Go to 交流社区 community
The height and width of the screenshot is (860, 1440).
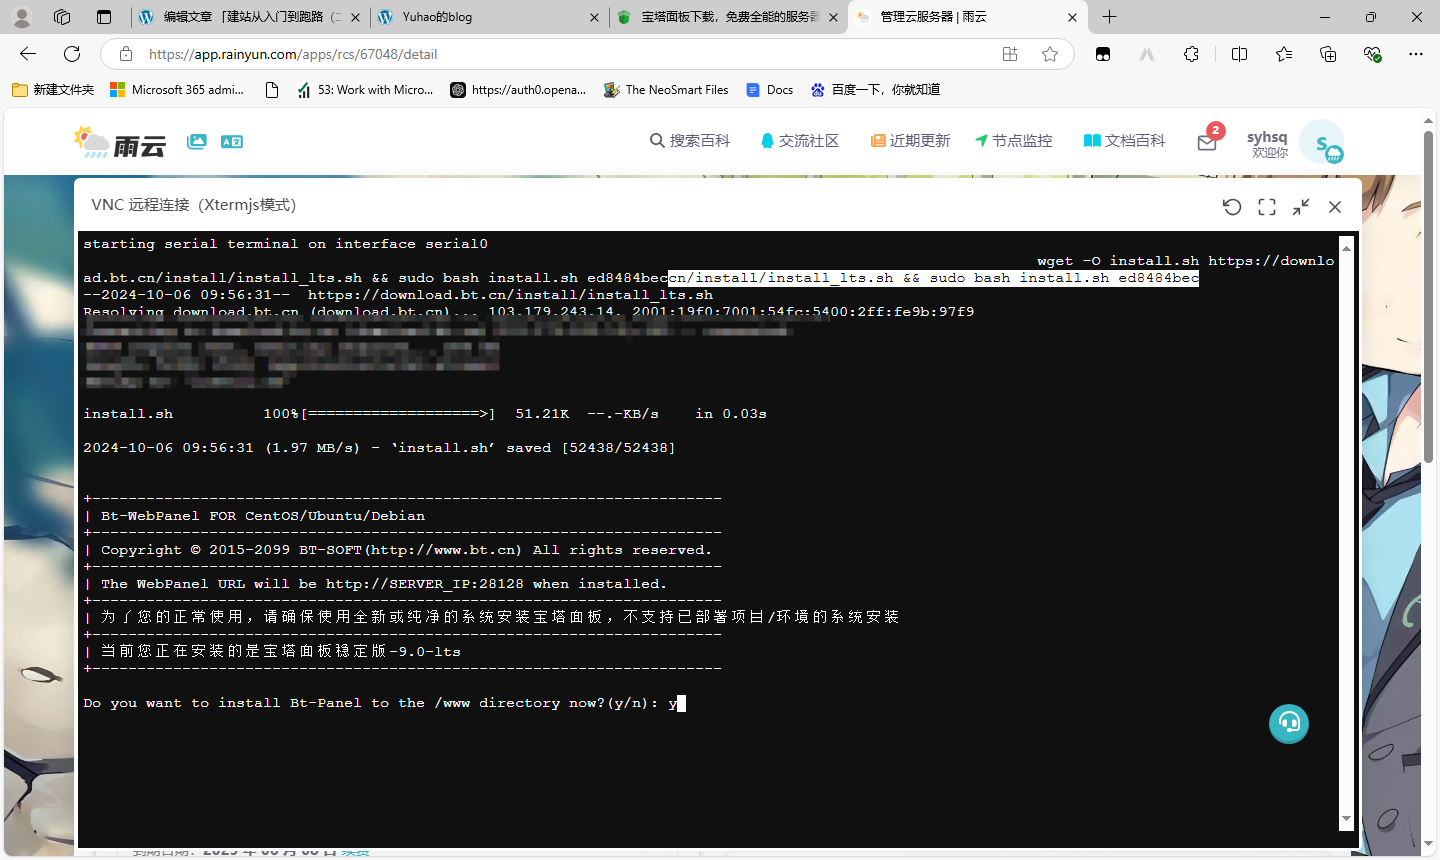[799, 141]
